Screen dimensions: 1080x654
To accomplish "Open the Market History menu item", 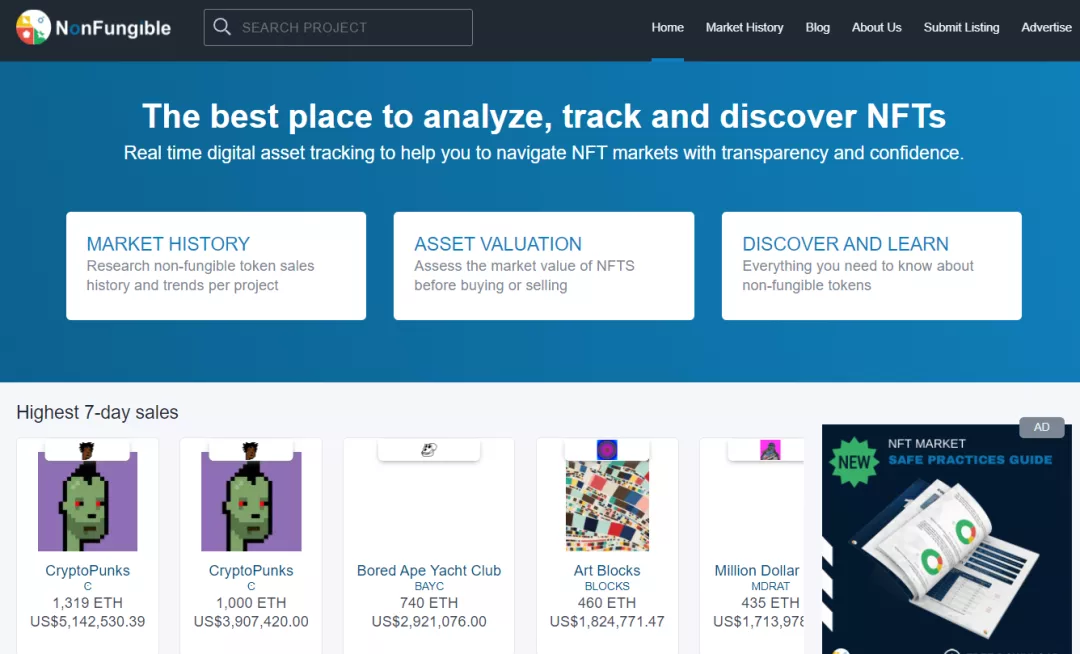I will click(744, 28).
